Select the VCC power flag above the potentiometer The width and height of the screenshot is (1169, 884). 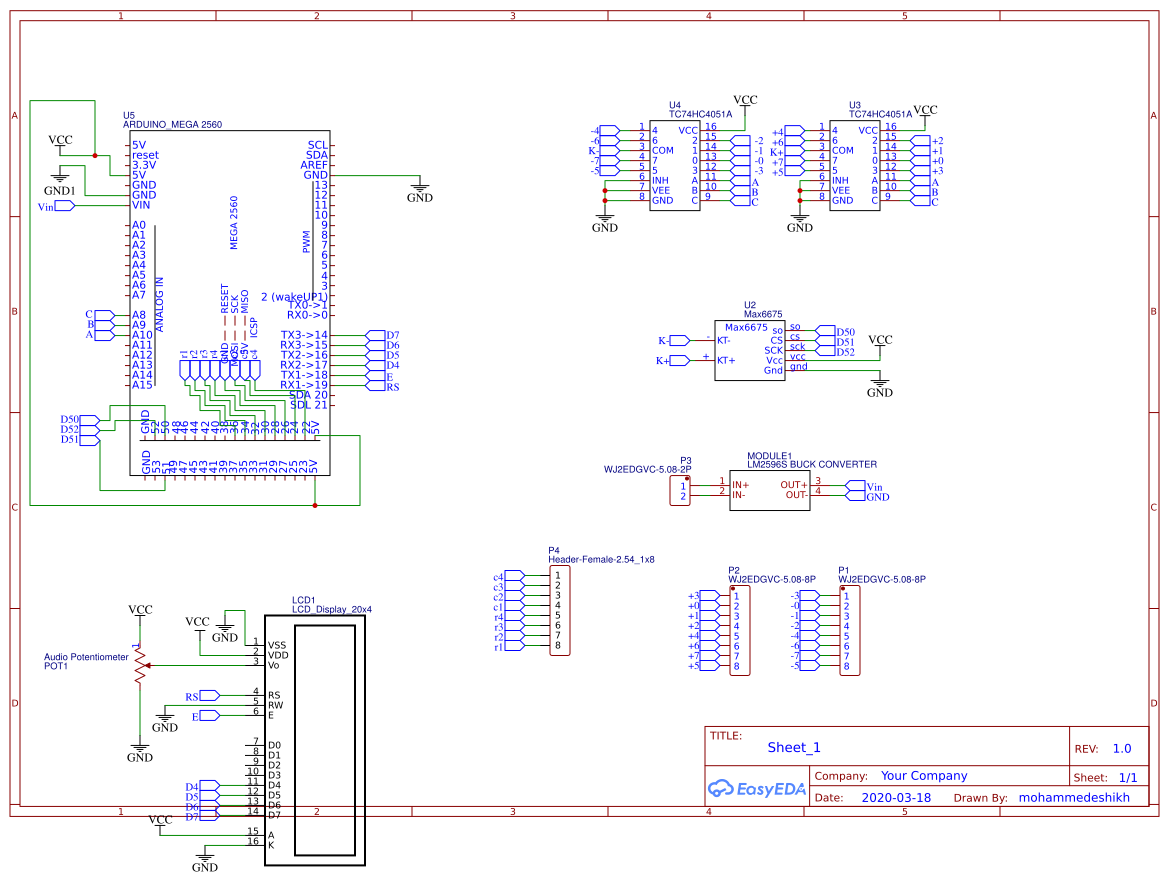point(140,613)
